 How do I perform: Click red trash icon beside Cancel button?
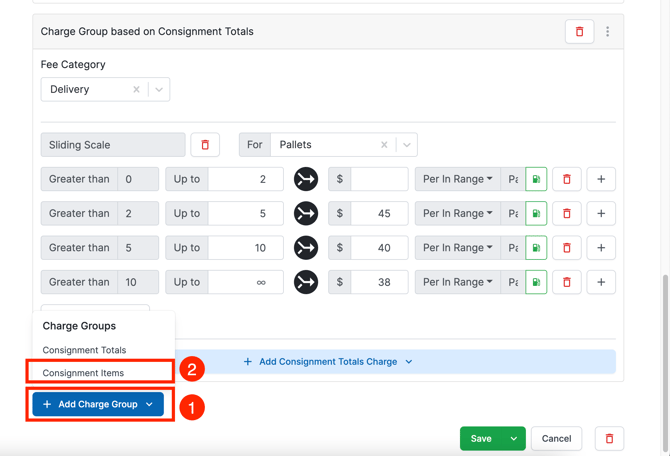point(609,438)
